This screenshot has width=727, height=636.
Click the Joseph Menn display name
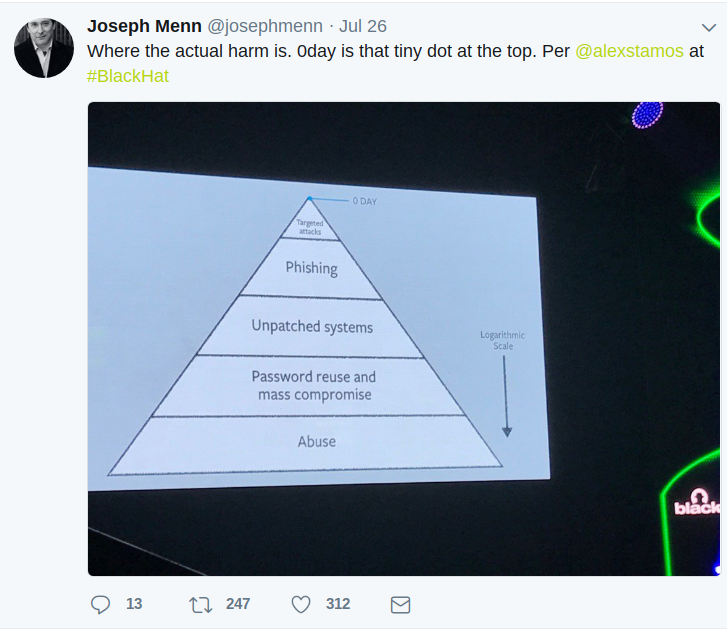[x=144, y=26]
